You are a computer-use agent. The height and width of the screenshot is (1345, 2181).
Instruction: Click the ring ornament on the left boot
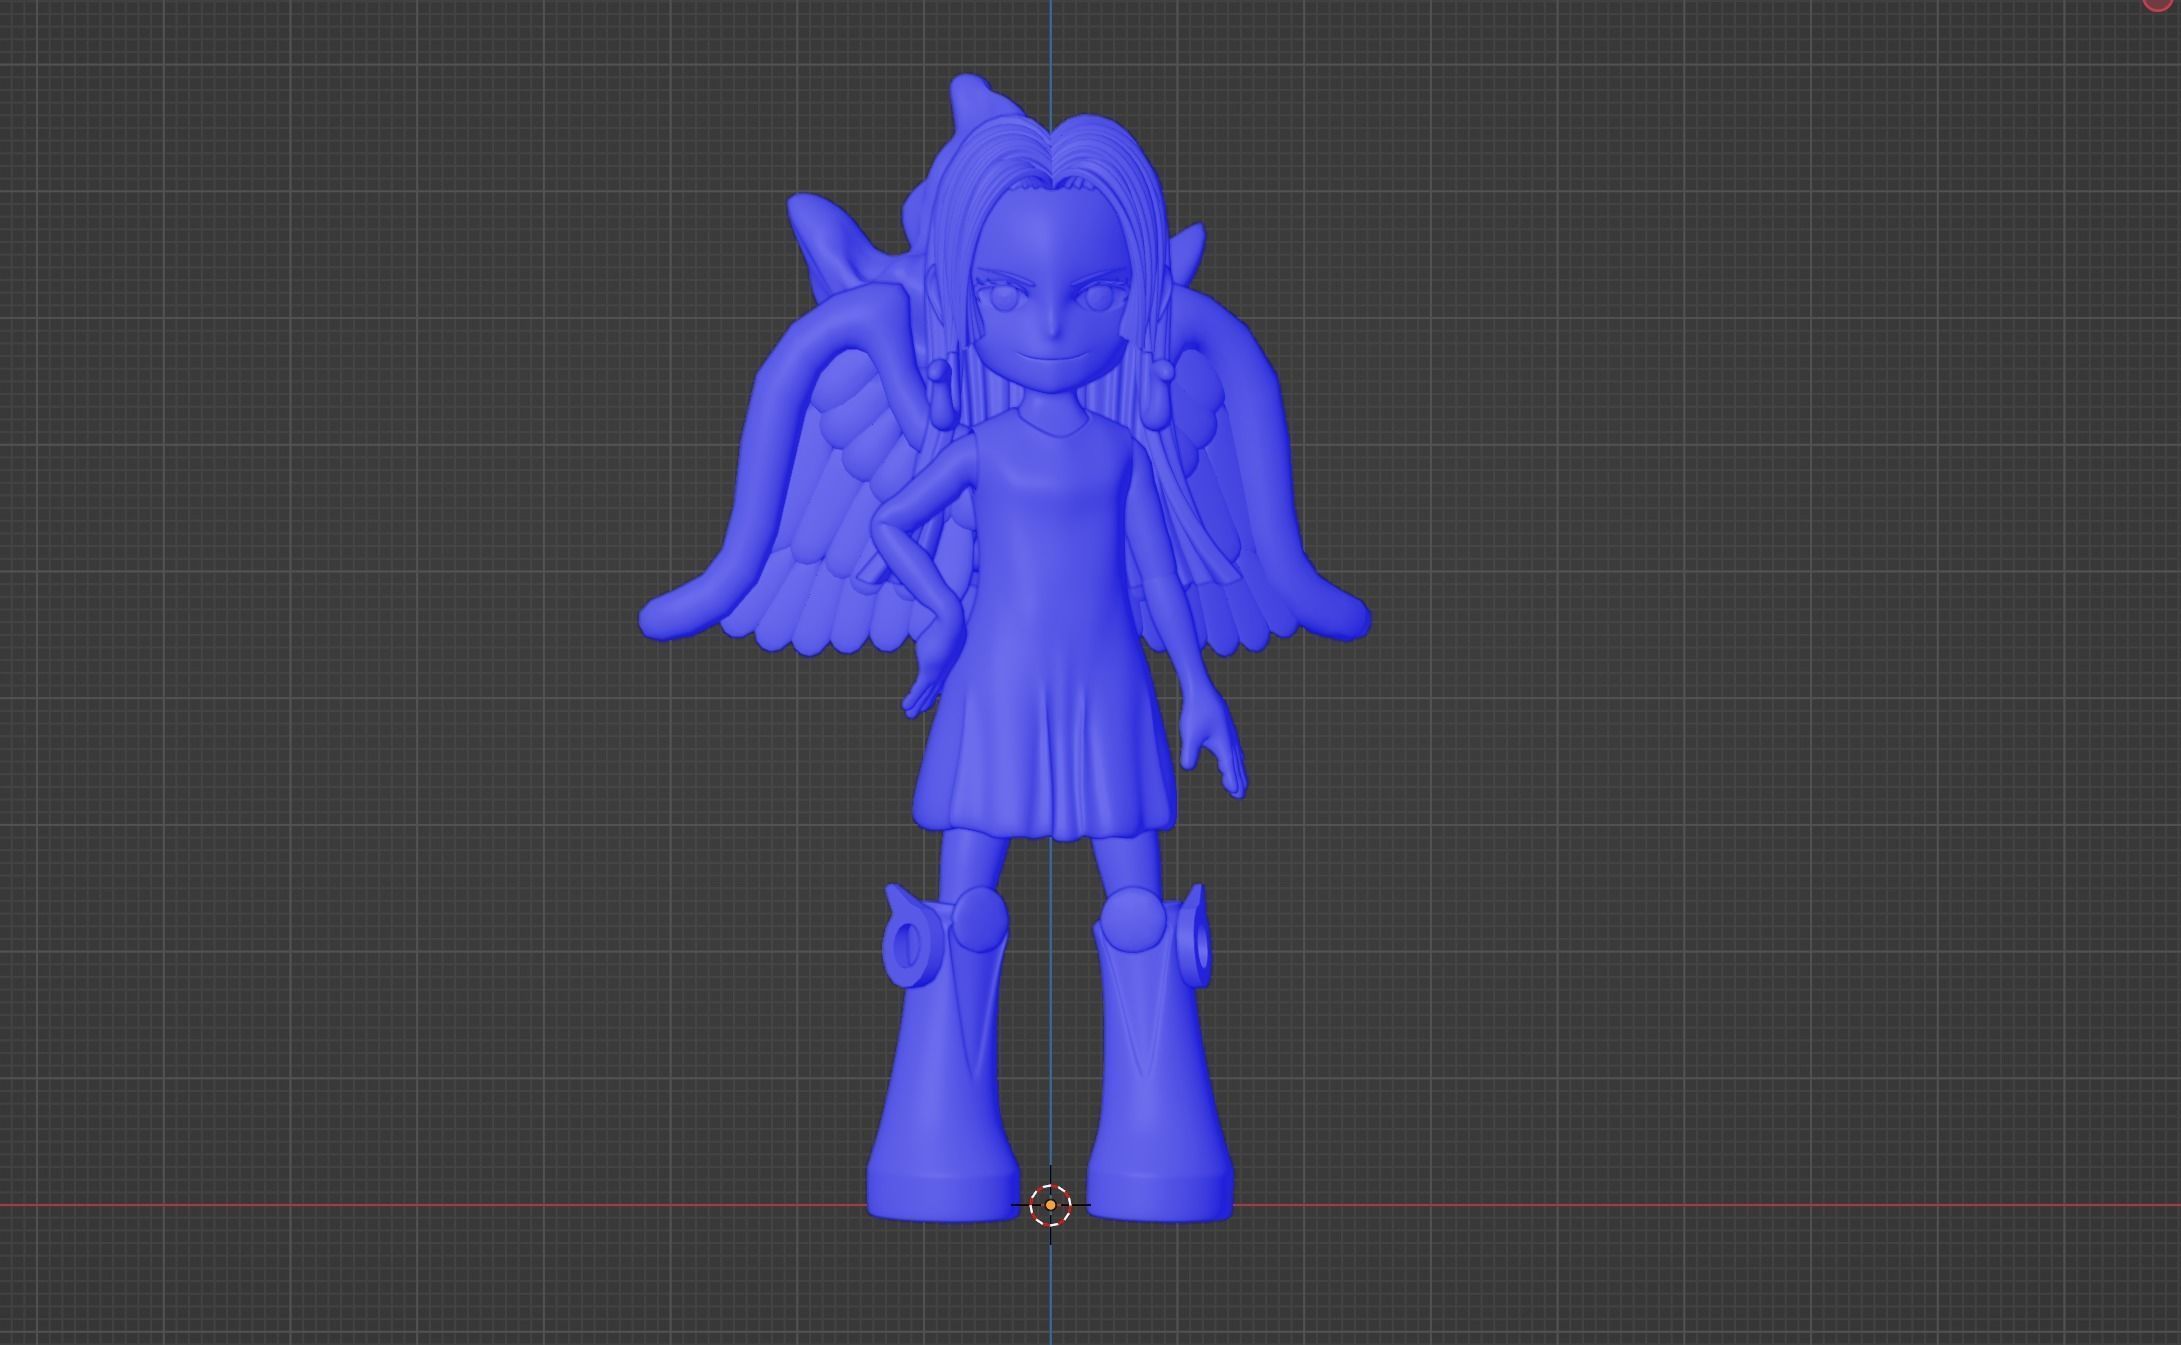click(x=908, y=945)
